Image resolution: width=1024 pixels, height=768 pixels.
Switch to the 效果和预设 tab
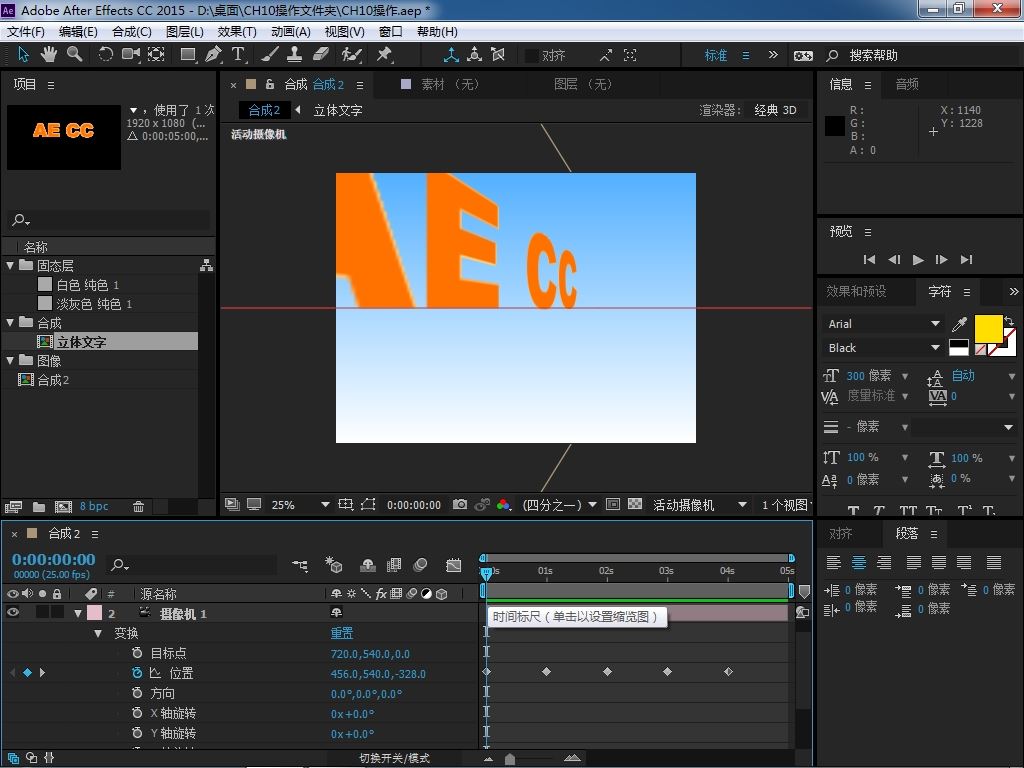point(856,291)
